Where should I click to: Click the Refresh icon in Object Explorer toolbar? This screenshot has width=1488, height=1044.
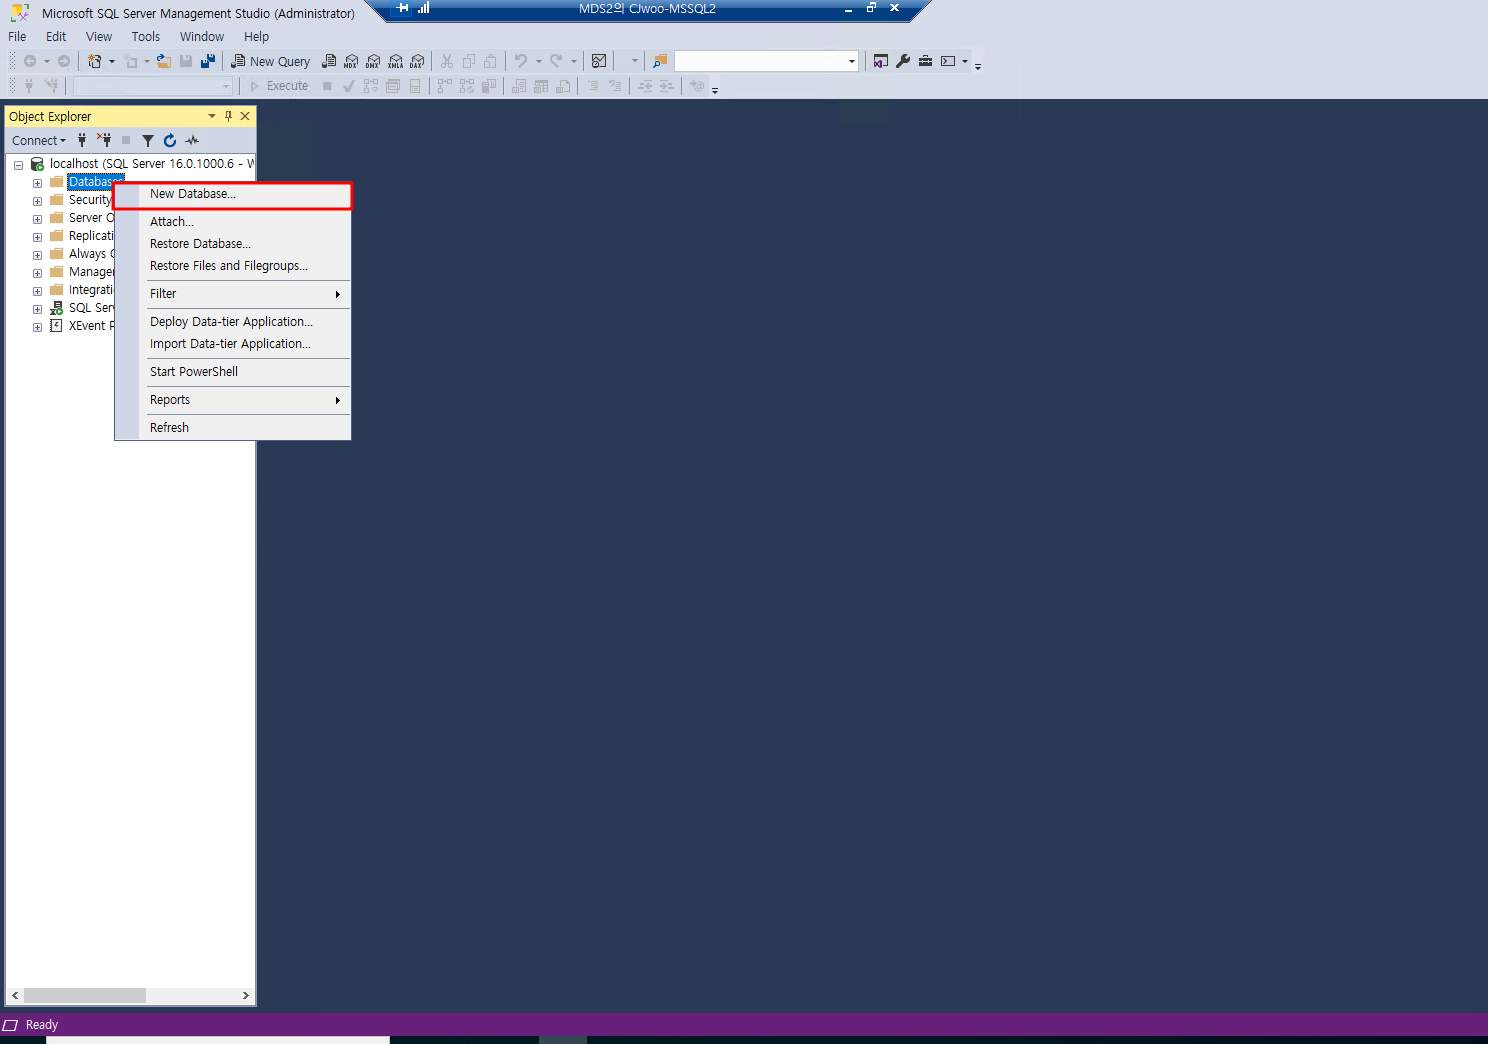click(170, 140)
